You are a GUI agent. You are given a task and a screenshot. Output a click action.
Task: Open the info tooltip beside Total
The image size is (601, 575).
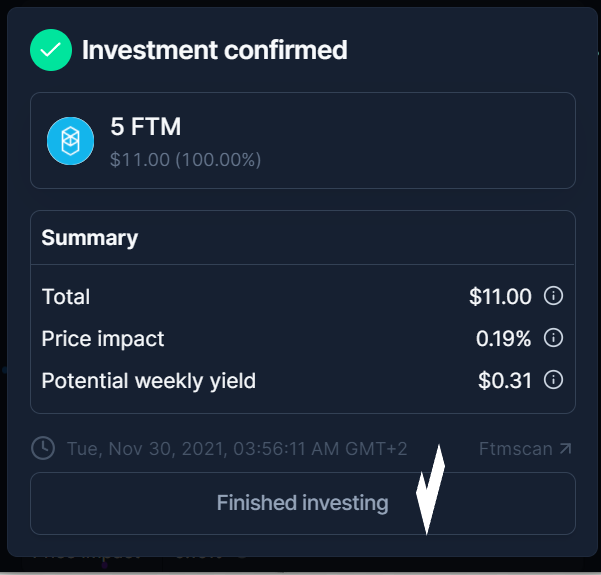(x=553, y=296)
